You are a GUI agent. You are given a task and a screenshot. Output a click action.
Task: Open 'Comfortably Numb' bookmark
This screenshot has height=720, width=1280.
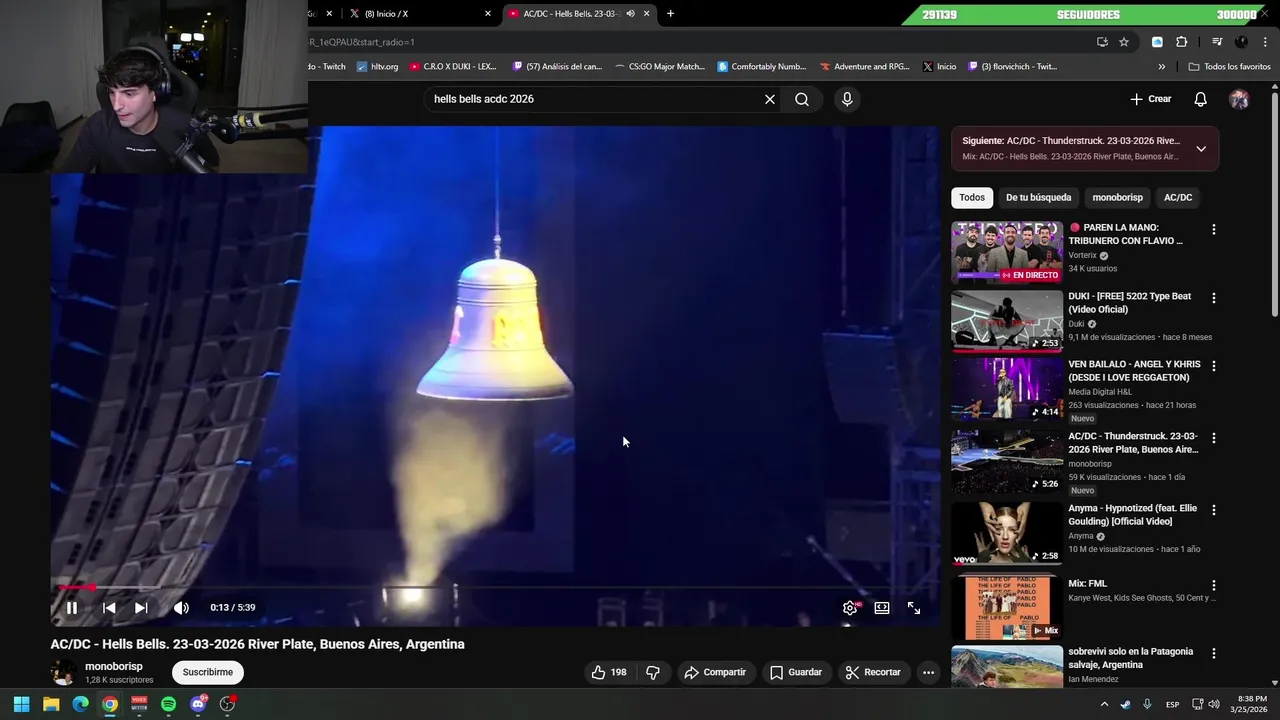point(761,67)
